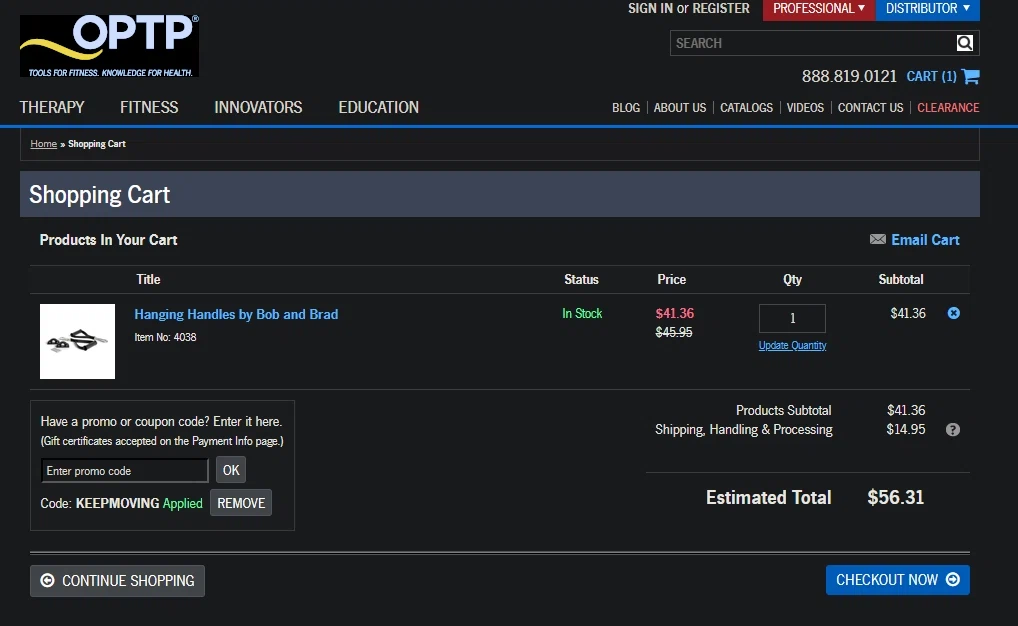Click the OPTP logo

tap(109, 45)
